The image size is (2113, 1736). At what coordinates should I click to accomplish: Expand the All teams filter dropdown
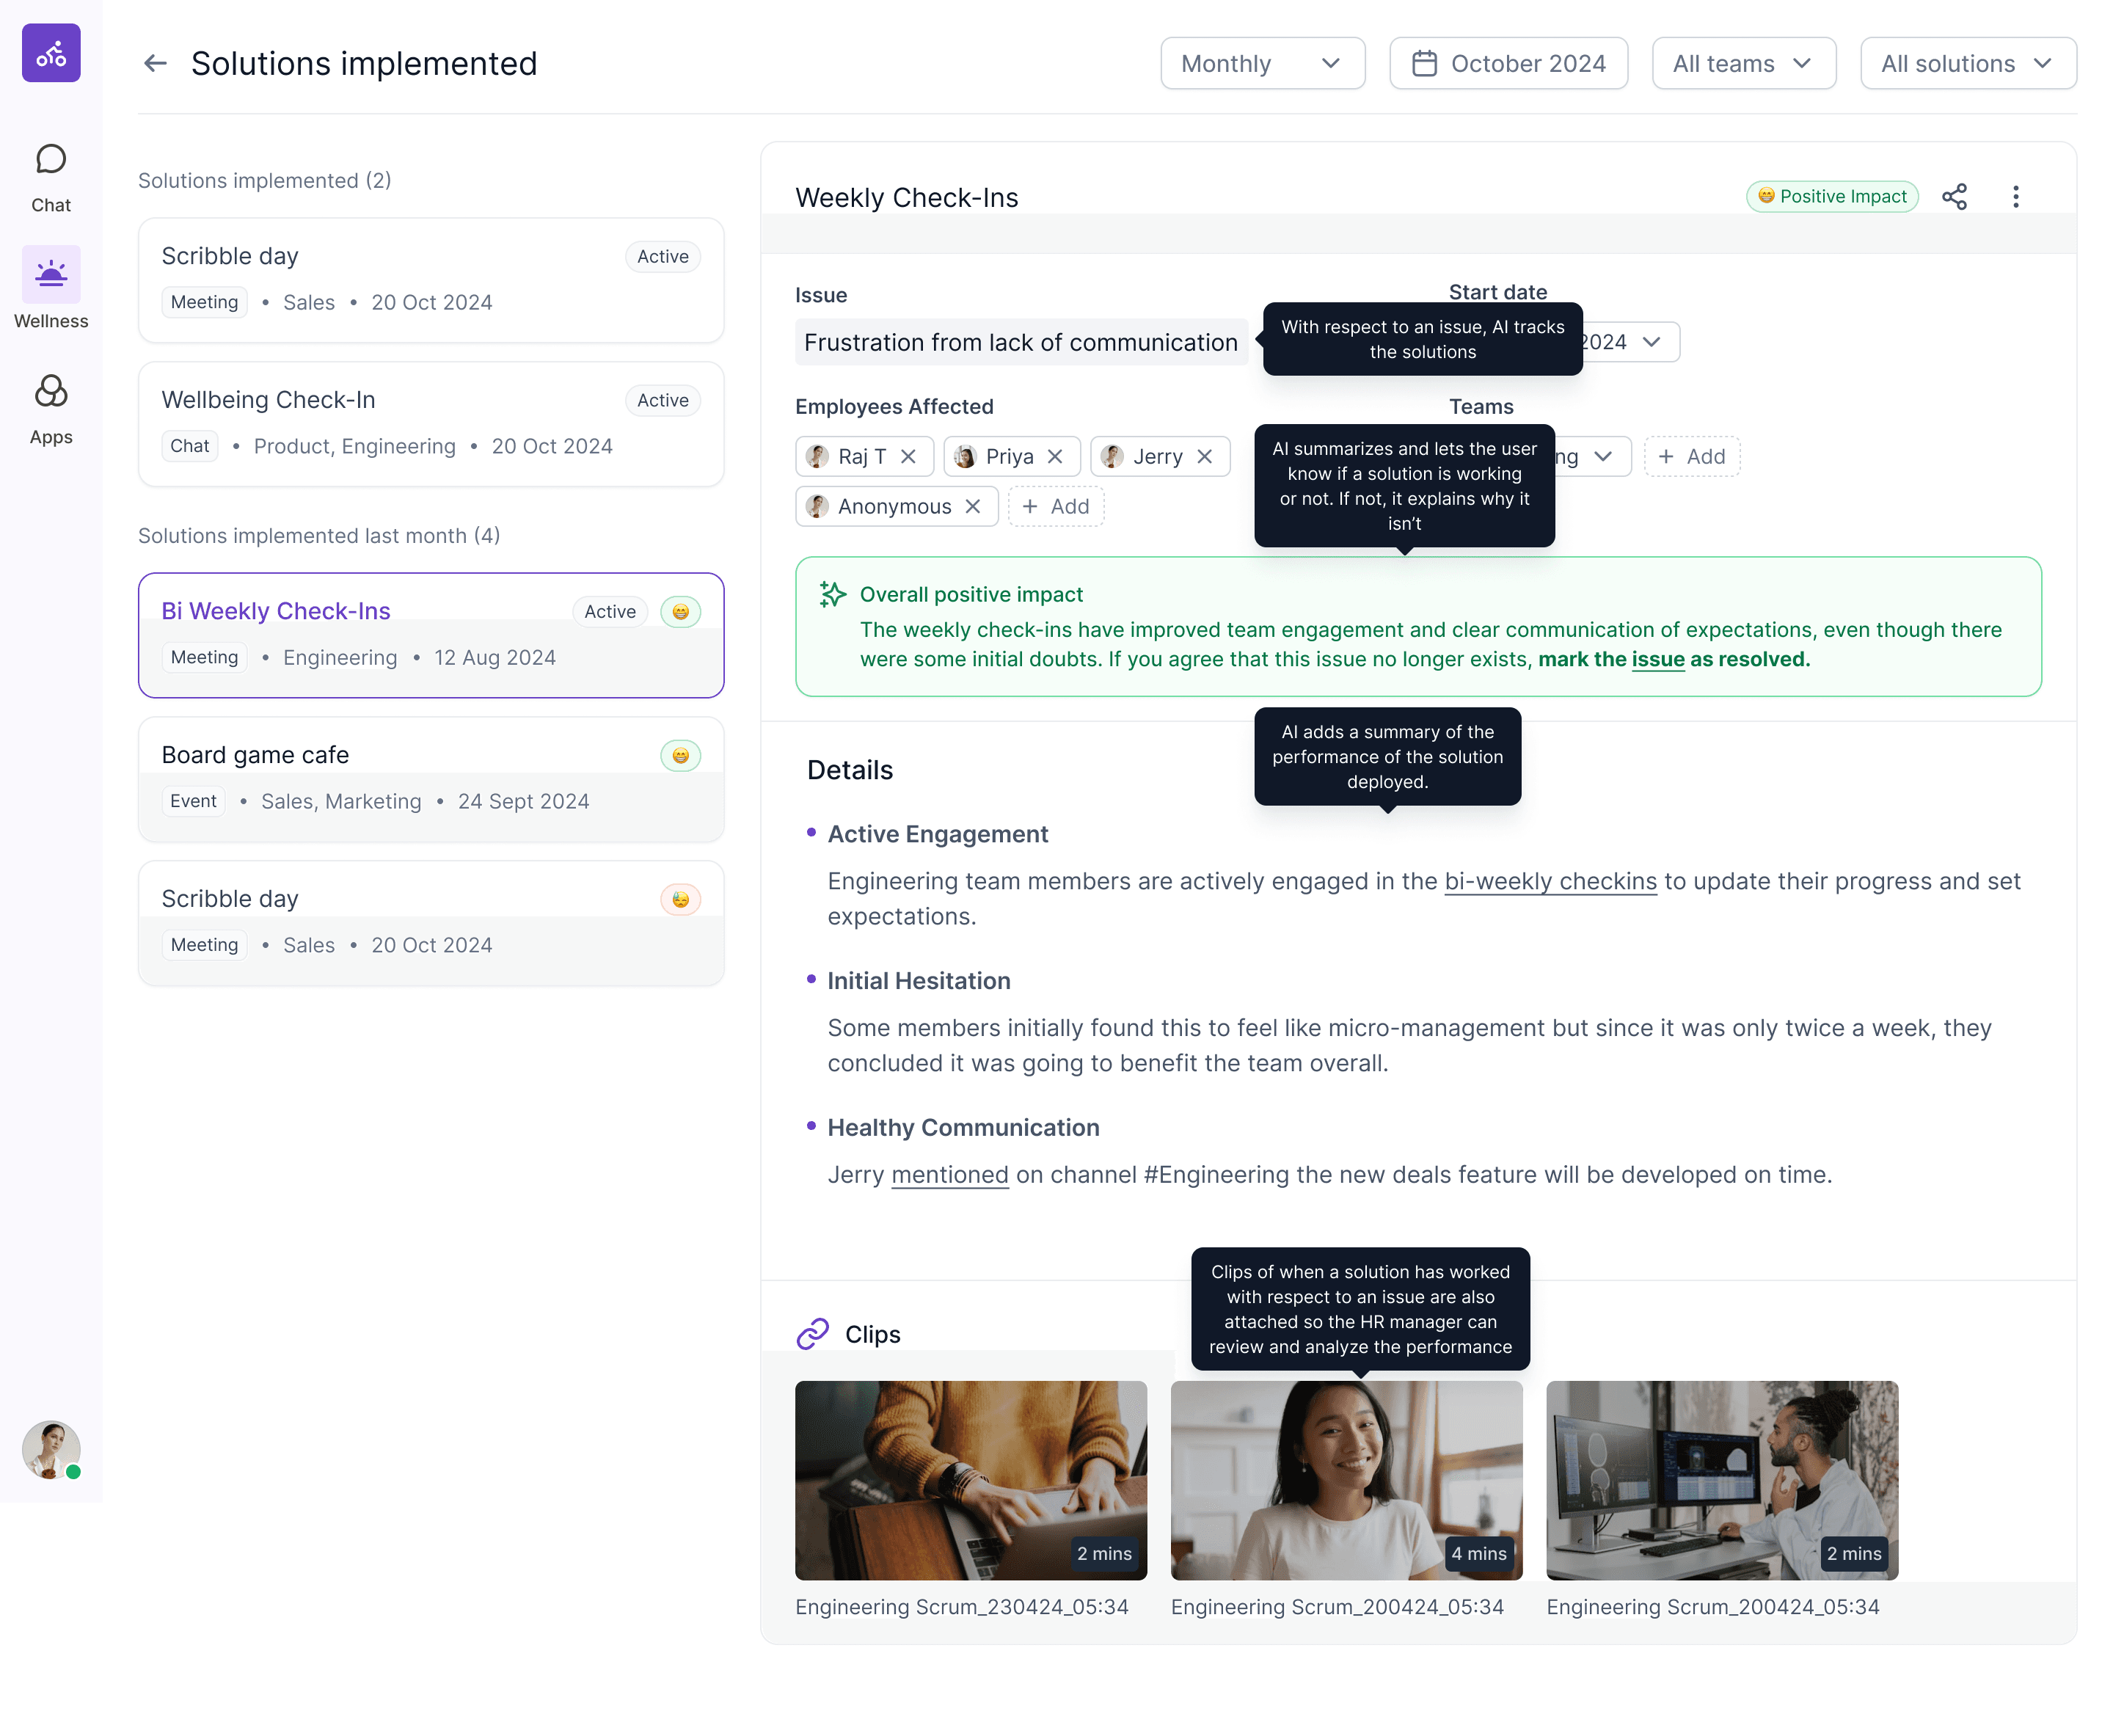(x=1743, y=63)
